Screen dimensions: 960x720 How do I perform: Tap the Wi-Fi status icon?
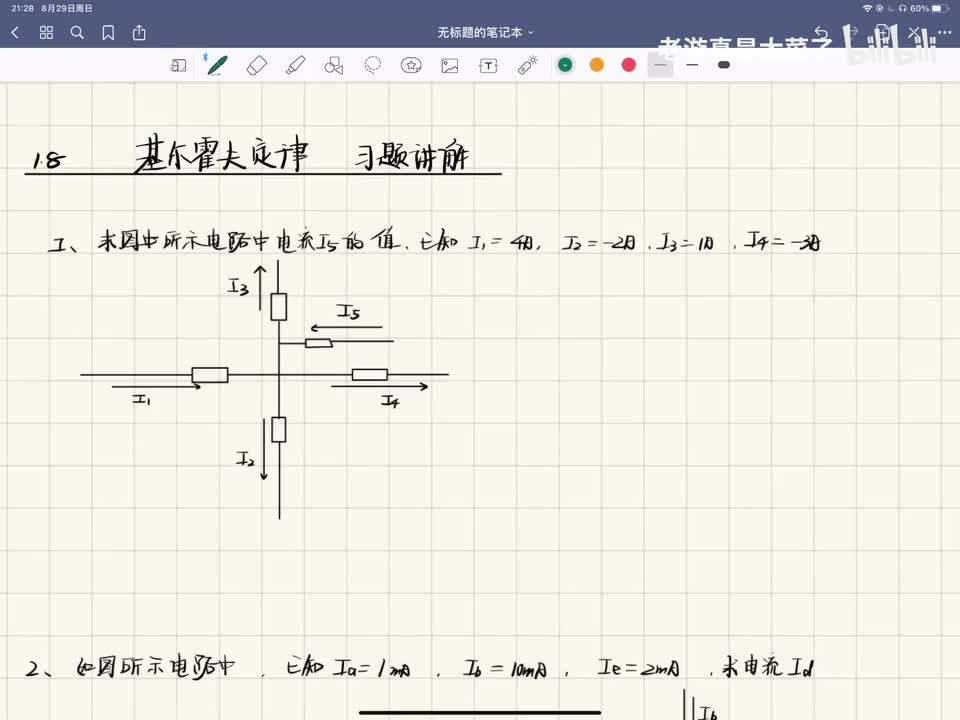coord(867,9)
